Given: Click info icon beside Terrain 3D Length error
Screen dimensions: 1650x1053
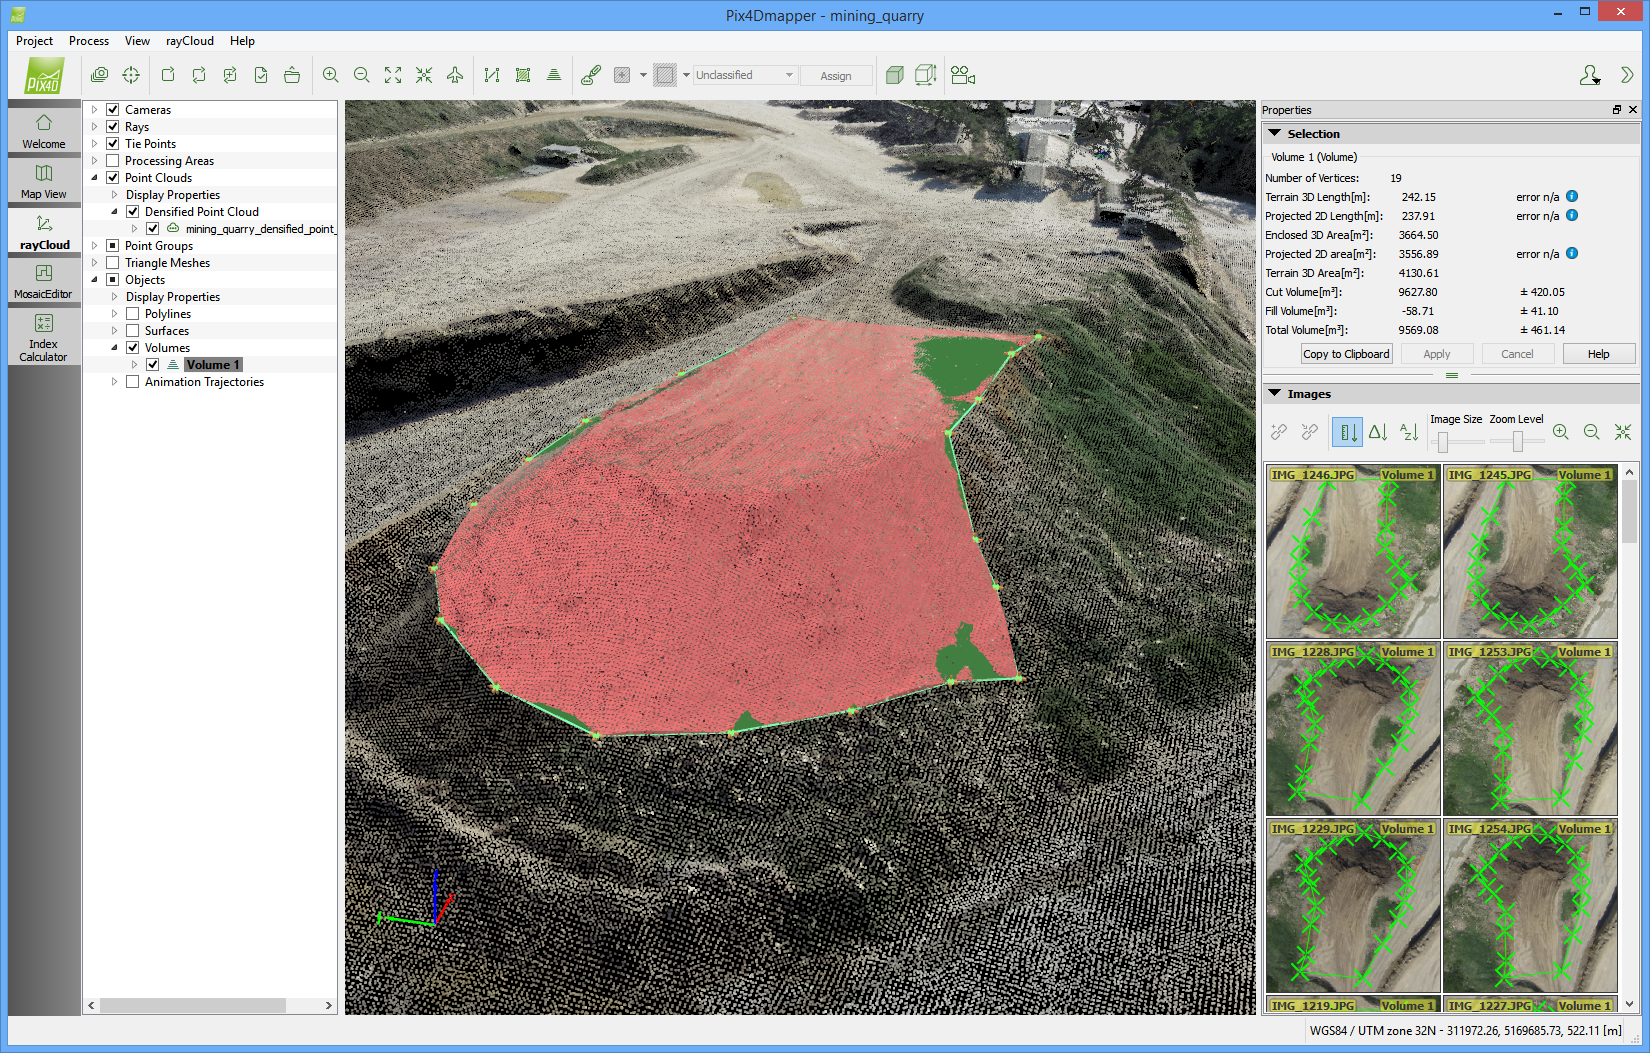Looking at the screenshot, I should 1572,197.
